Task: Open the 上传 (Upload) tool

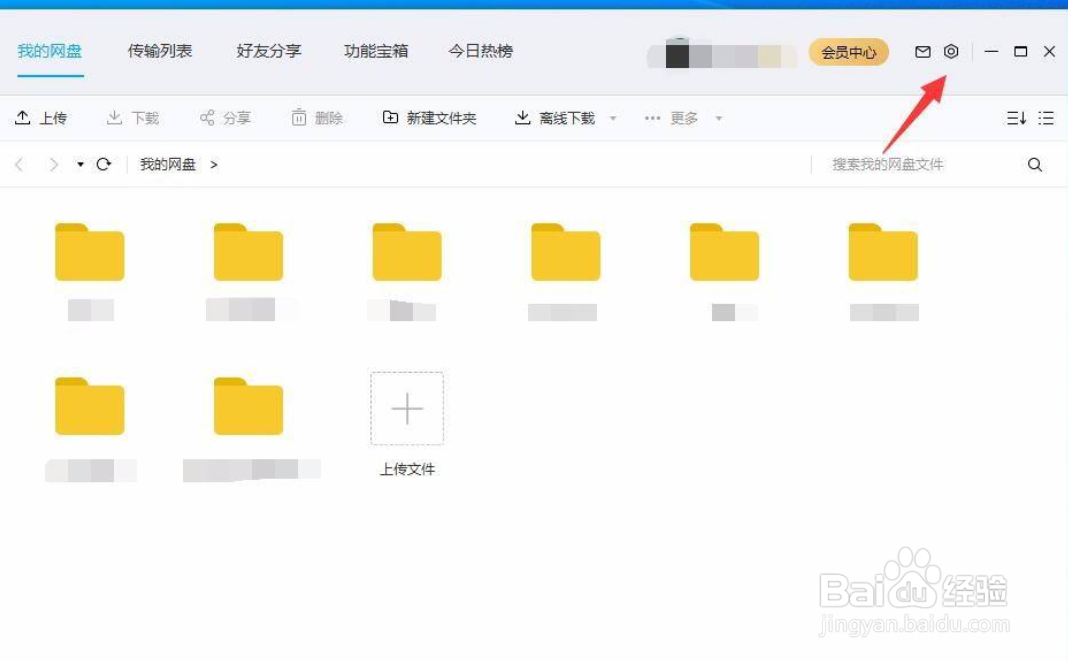Action: coord(43,117)
